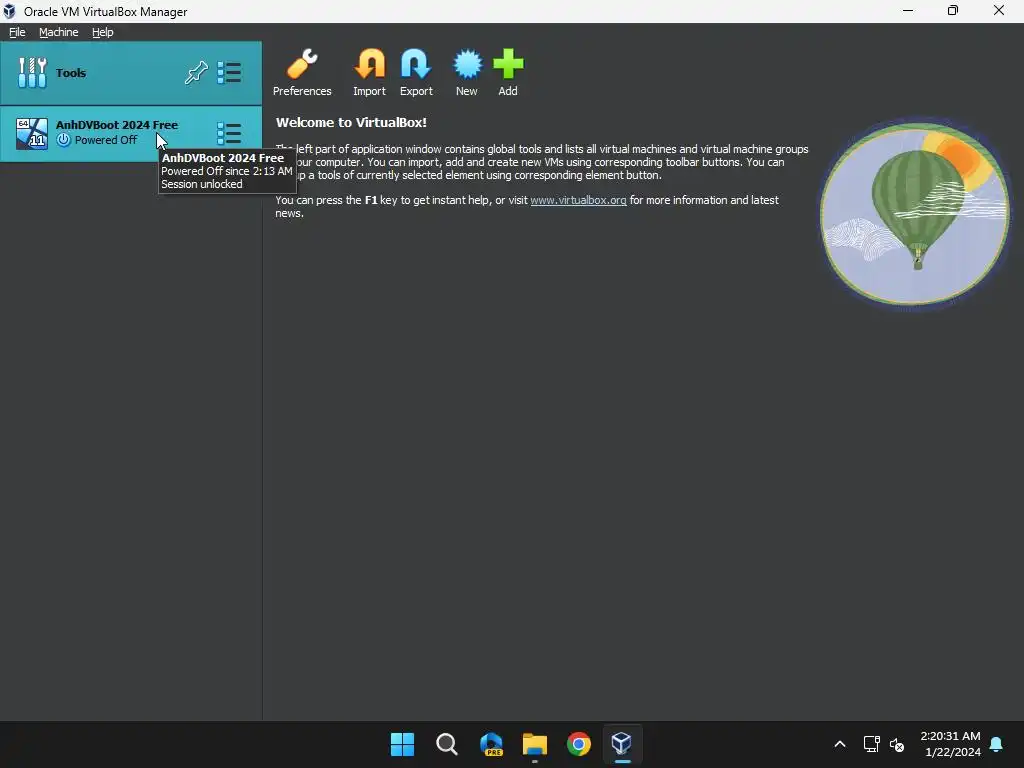The width and height of the screenshot is (1024, 768).
Task: Visit the www.virtualbox.org link
Action: point(578,200)
